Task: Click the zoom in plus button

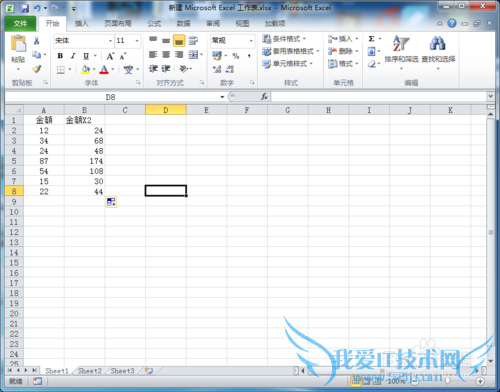Action: point(480,381)
